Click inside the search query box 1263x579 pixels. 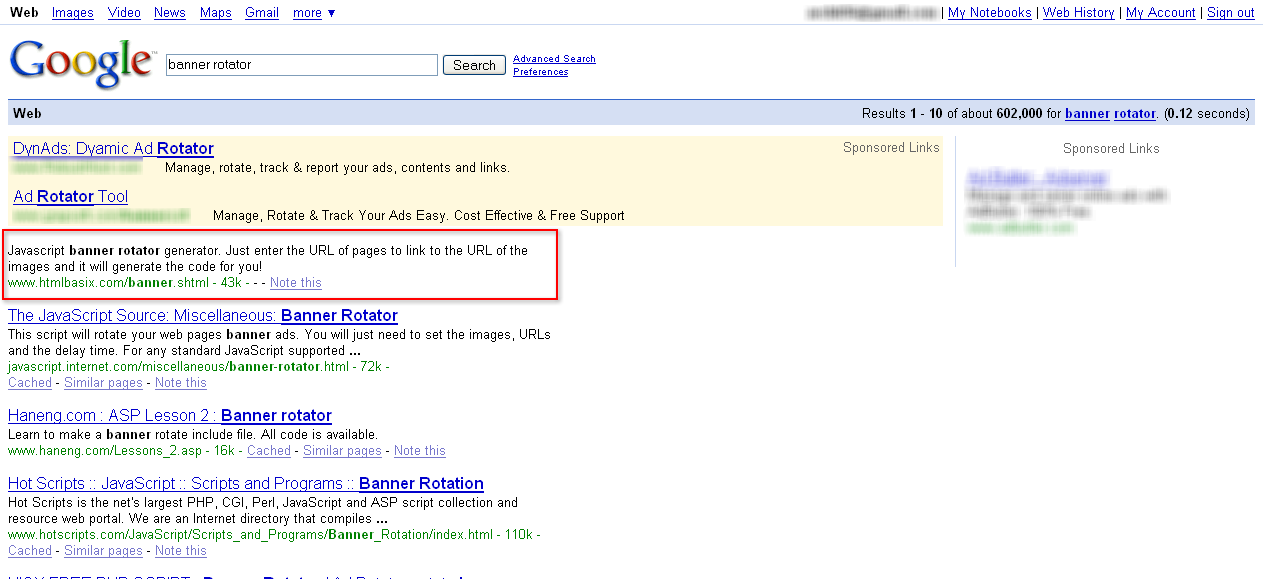(300, 64)
